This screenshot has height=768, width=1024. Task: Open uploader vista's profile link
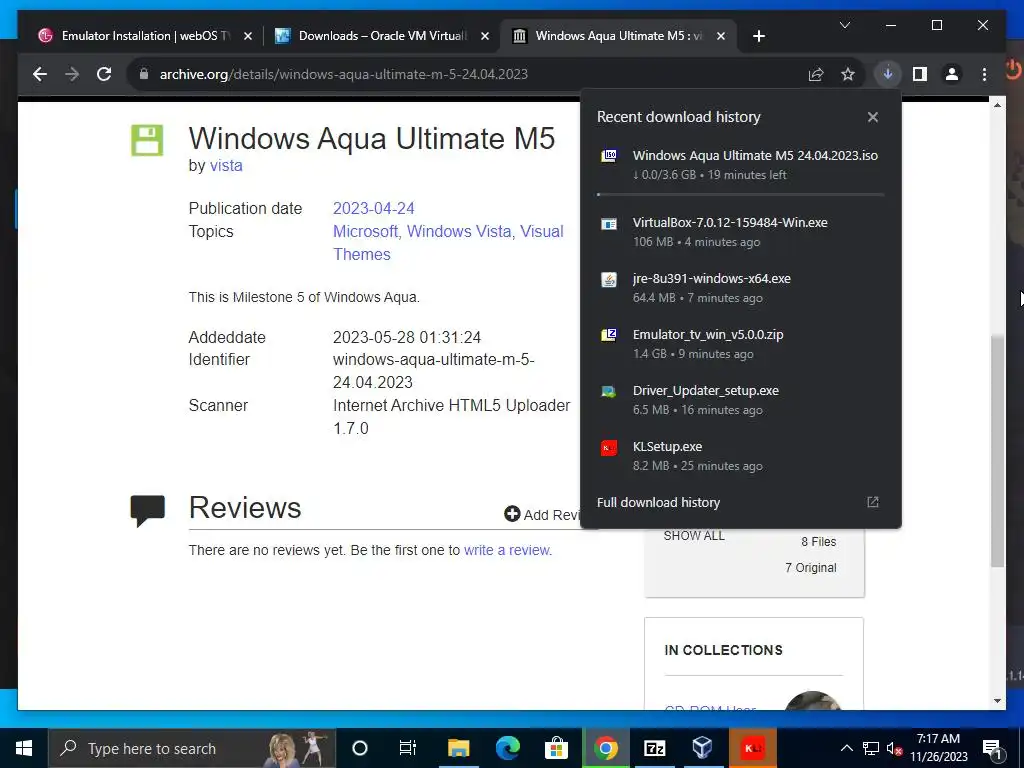pos(226,166)
